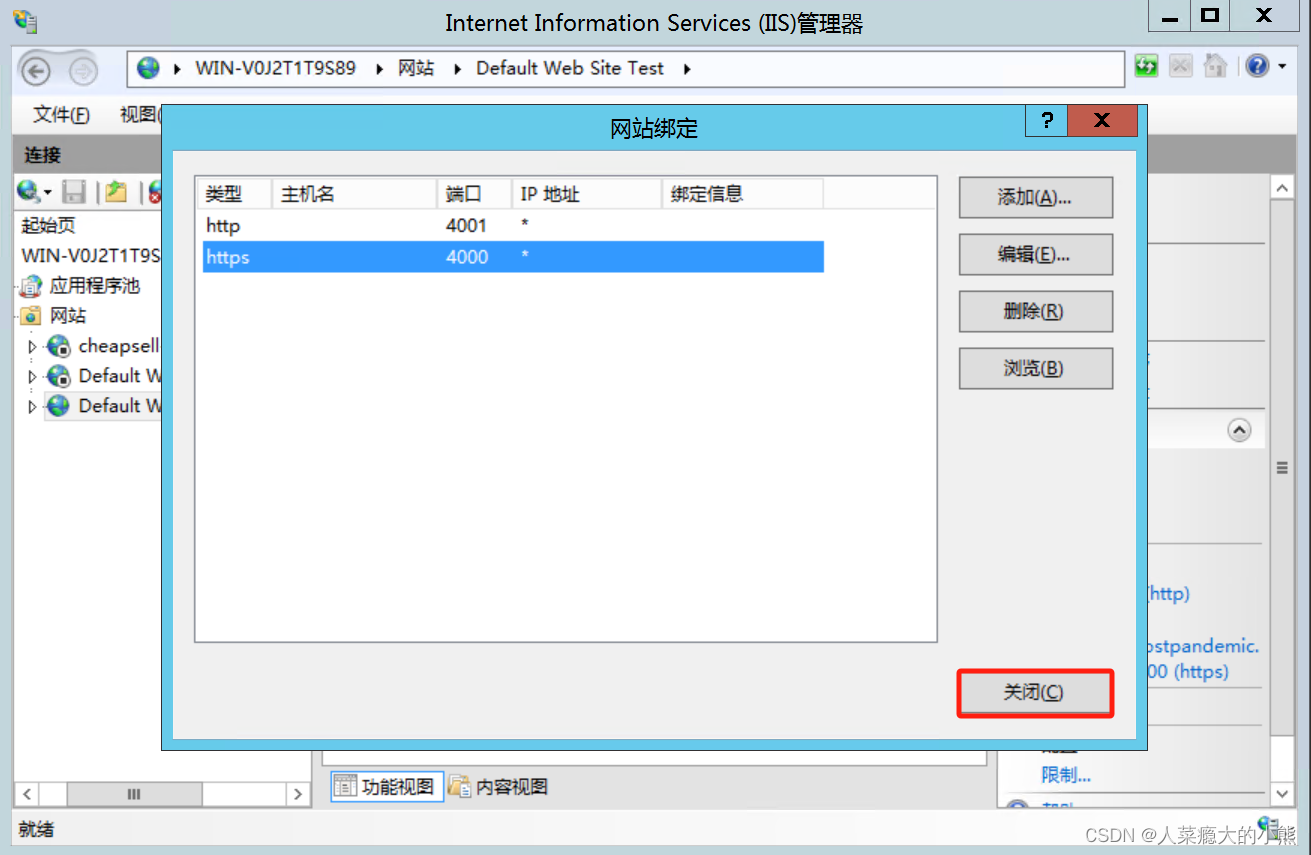The height and width of the screenshot is (855, 1311).
Task: Sort by the 端口 column header
Action: tap(474, 194)
